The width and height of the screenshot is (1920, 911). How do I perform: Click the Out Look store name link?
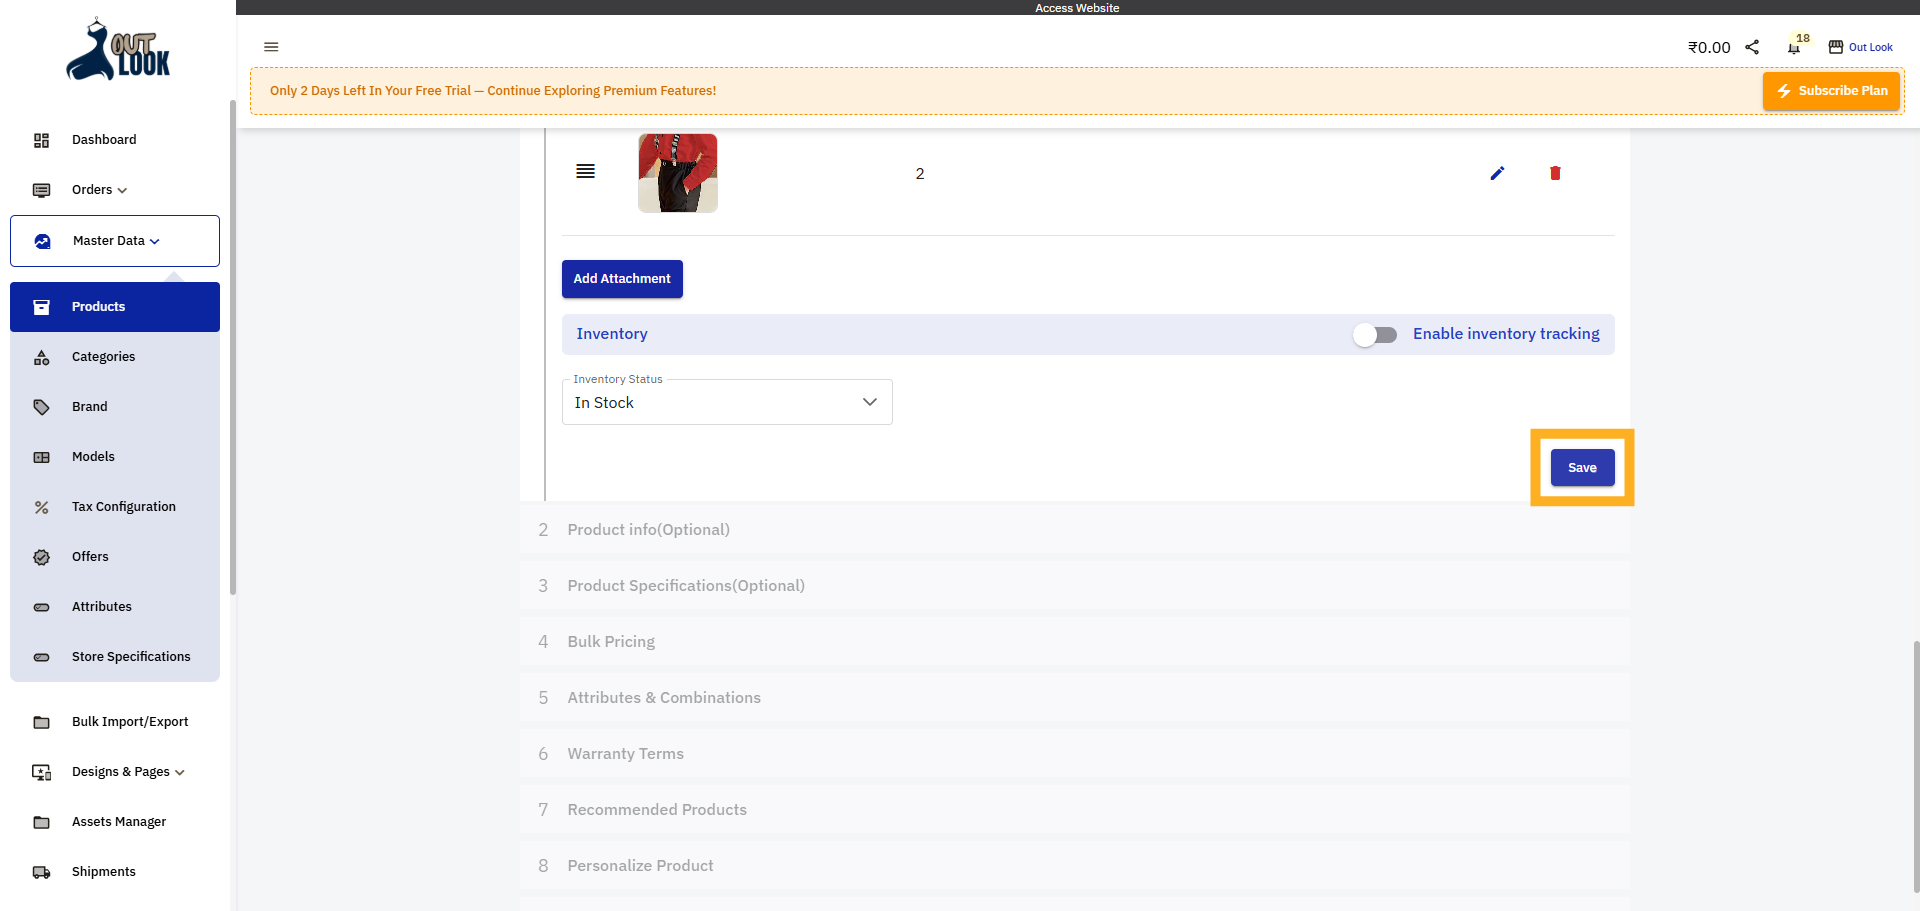pos(1870,47)
